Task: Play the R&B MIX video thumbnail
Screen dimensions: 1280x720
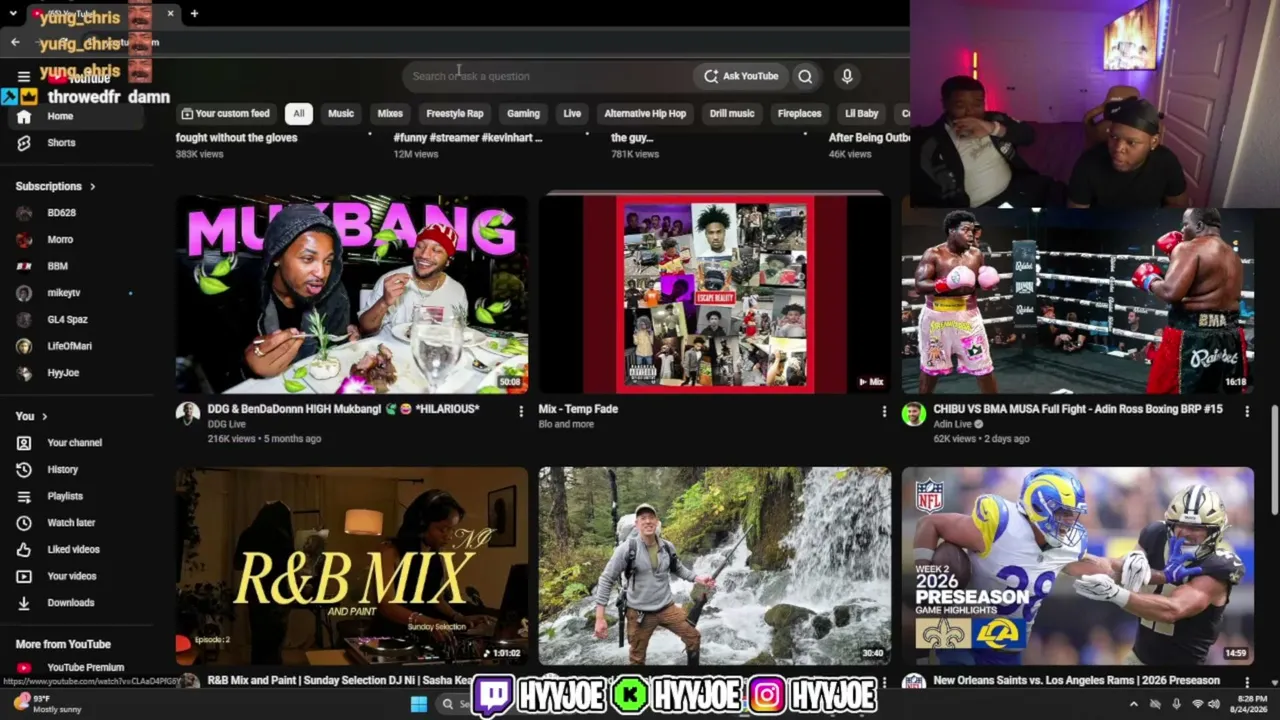Action: pos(352,566)
